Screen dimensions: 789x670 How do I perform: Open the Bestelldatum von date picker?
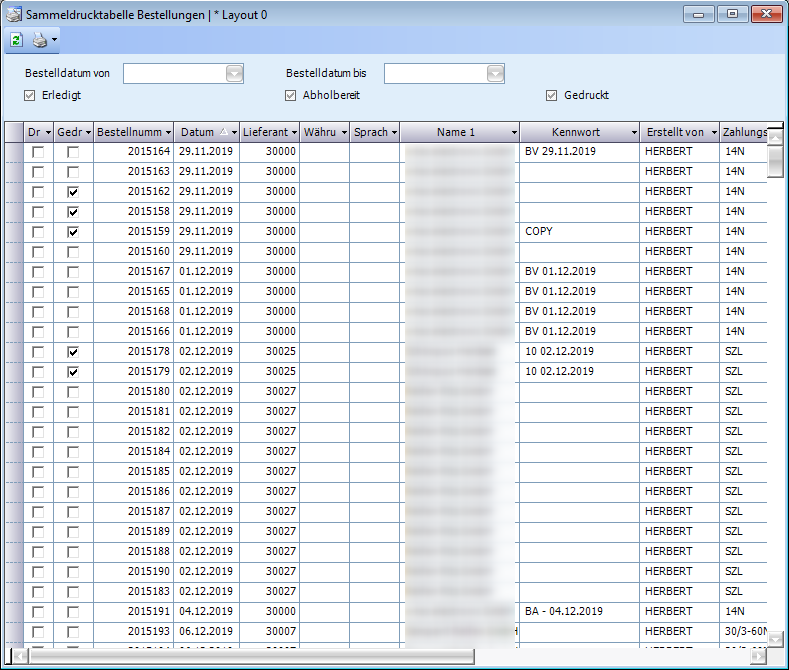[234, 73]
